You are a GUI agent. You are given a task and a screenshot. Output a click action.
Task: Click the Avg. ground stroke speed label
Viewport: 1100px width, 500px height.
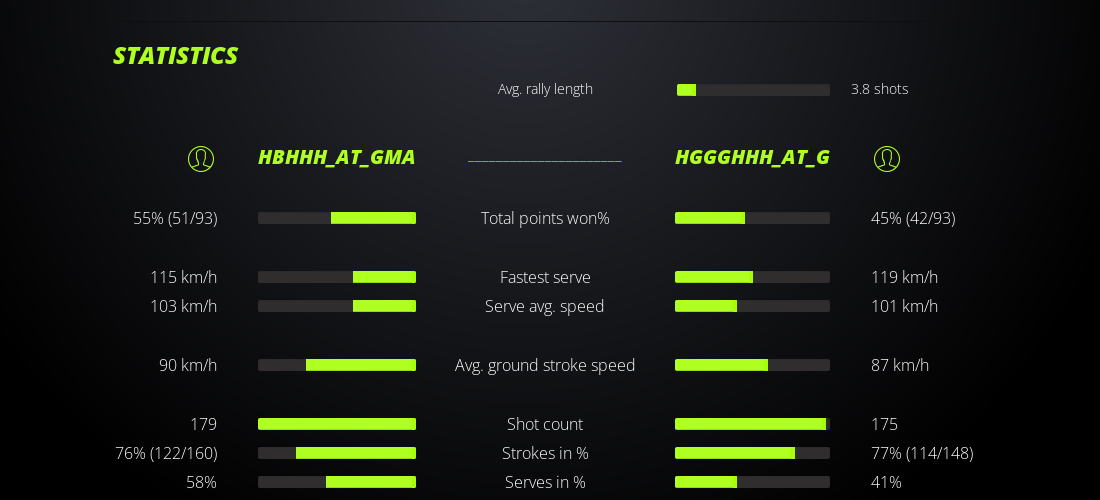click(545, 365)
